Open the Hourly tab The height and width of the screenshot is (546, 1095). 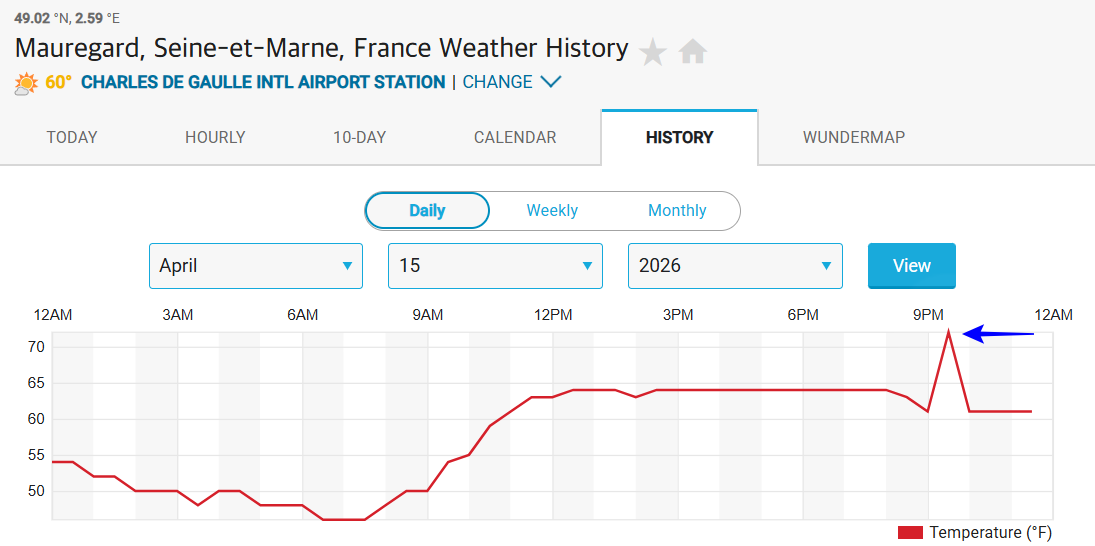tap(215, 138)
